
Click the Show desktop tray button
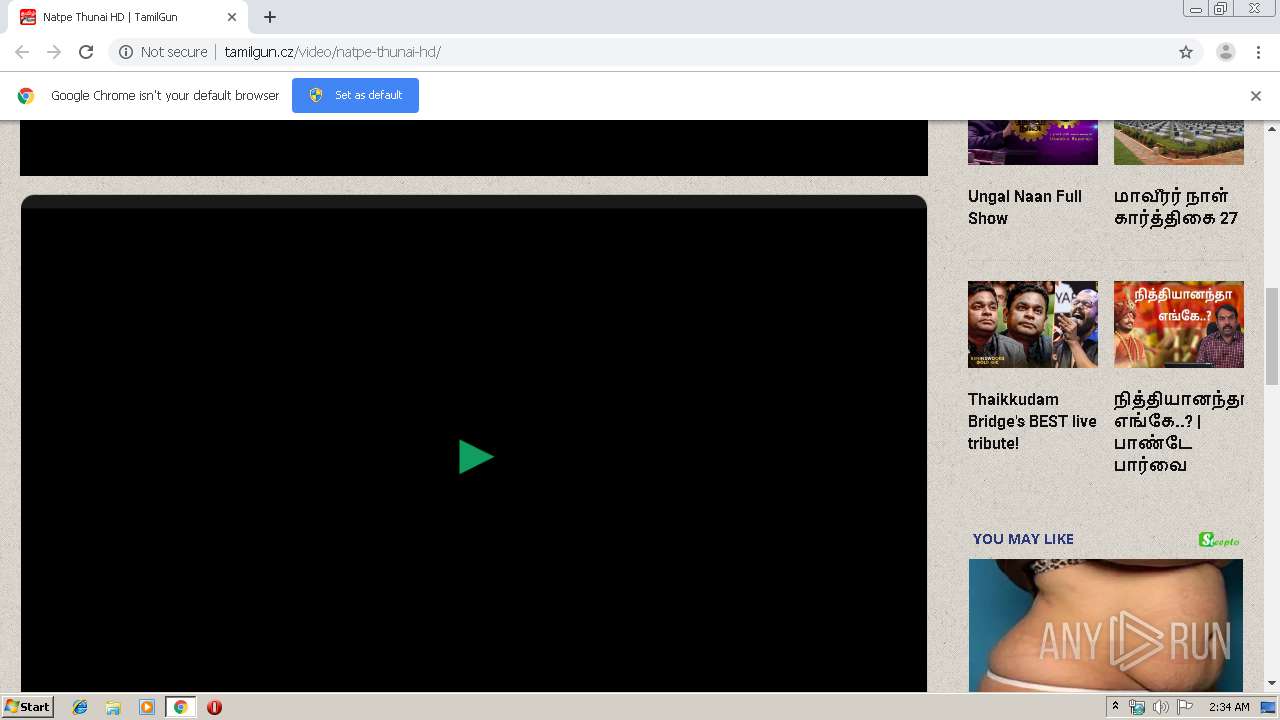pos(1268,707)
